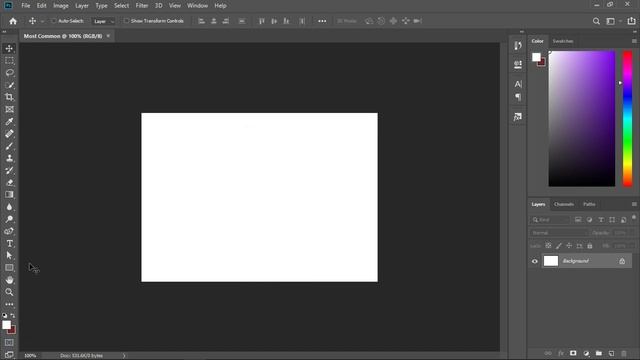Screen dimensions: 640x360
Task: Select the History Brush tool
Action: (9, 171)
